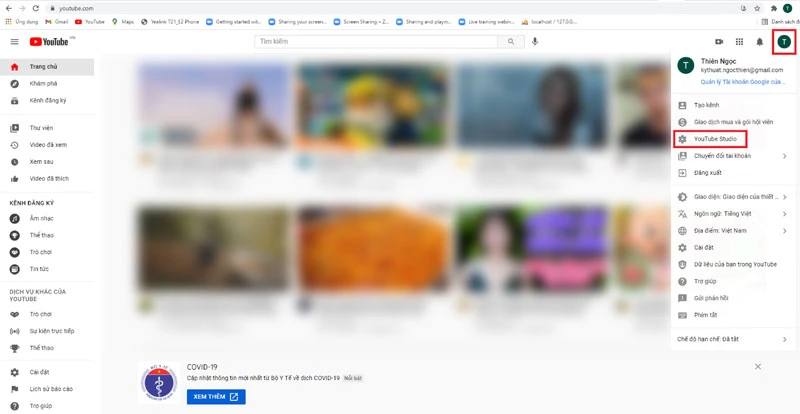Screen dimensions: 800x414
Task: Open the Yealink T21_E2 Phone bookmark
Action: [x=170, y=22]
